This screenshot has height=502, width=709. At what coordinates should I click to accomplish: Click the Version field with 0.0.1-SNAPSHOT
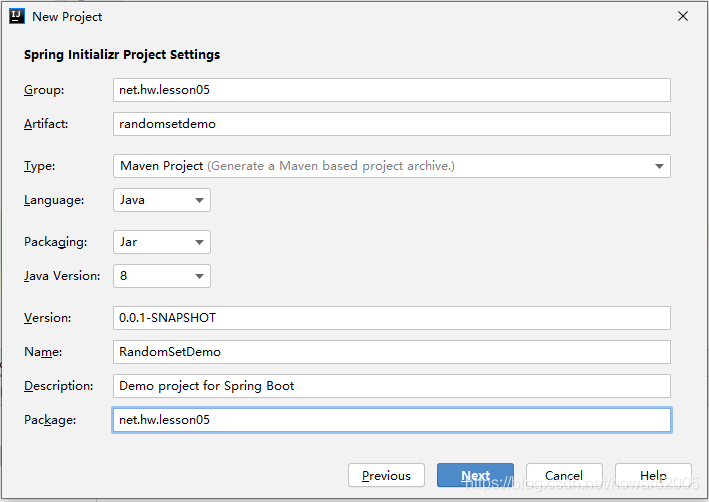click(x=392, y=318)
